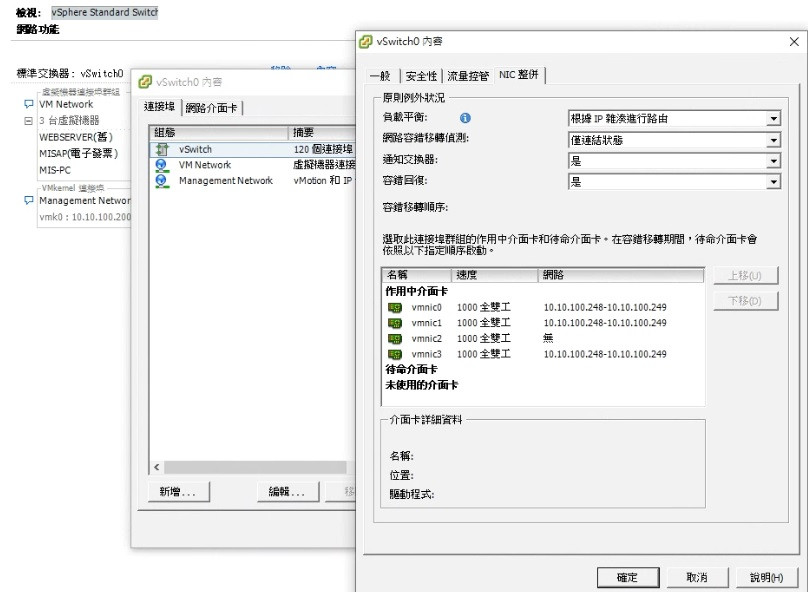Click the horizontal scrollbar left arrow
The width and height of the screenshot is (808, 593).
click(x=157, y=467)
